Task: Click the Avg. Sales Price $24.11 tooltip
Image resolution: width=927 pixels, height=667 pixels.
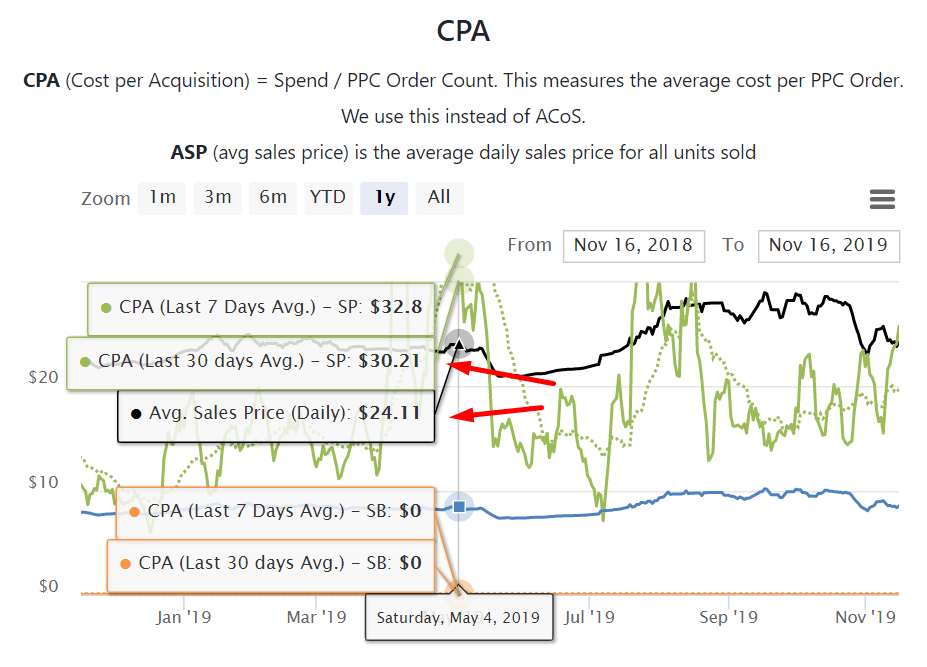Action: 276,412
